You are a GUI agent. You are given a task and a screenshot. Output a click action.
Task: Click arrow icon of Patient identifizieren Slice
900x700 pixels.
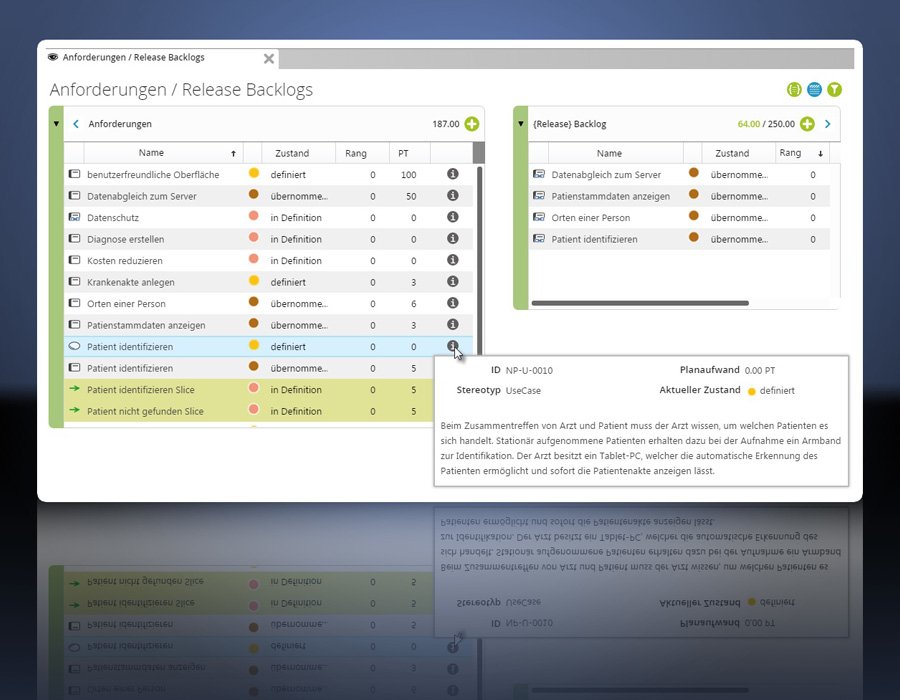(x=74, y=388)
